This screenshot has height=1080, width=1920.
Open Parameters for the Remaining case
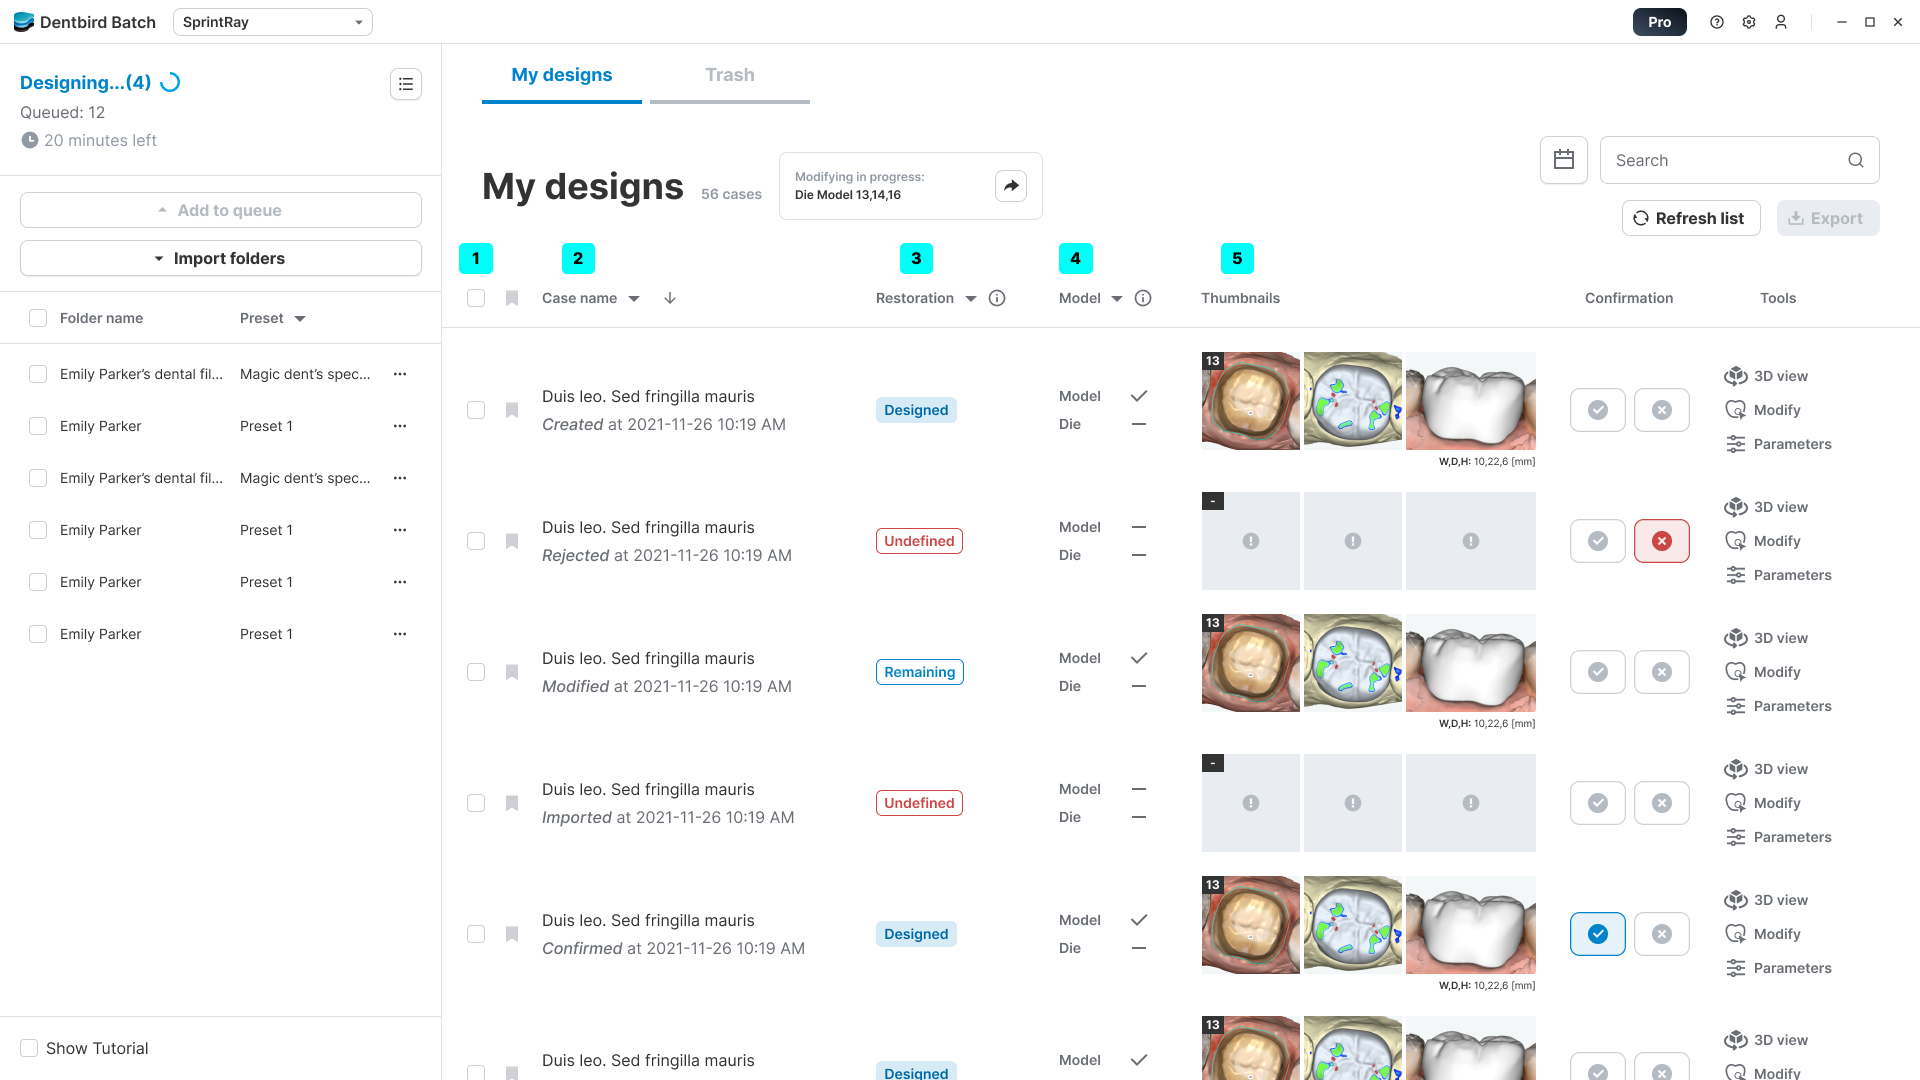[x=1779, y=706]
